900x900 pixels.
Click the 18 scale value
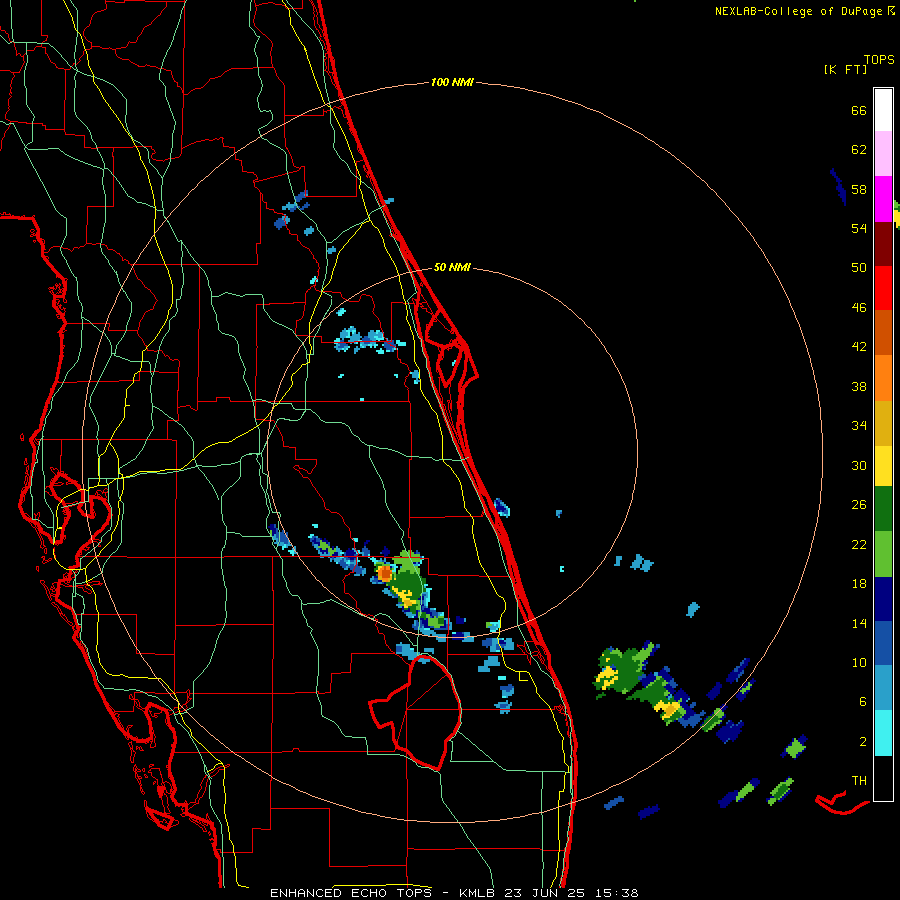pyautogui.click(x=859, y=583)
